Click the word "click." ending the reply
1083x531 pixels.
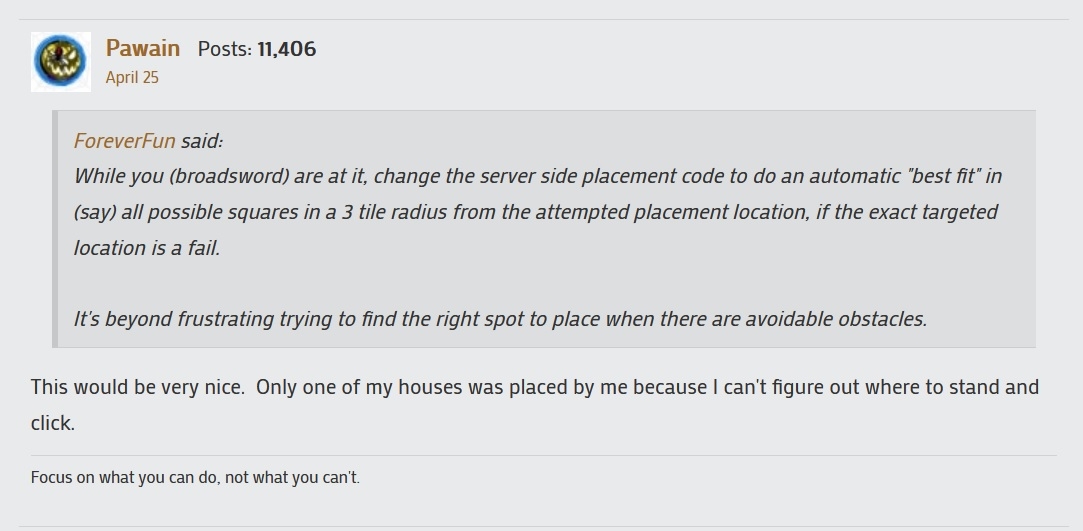click(x=53, y=423)
